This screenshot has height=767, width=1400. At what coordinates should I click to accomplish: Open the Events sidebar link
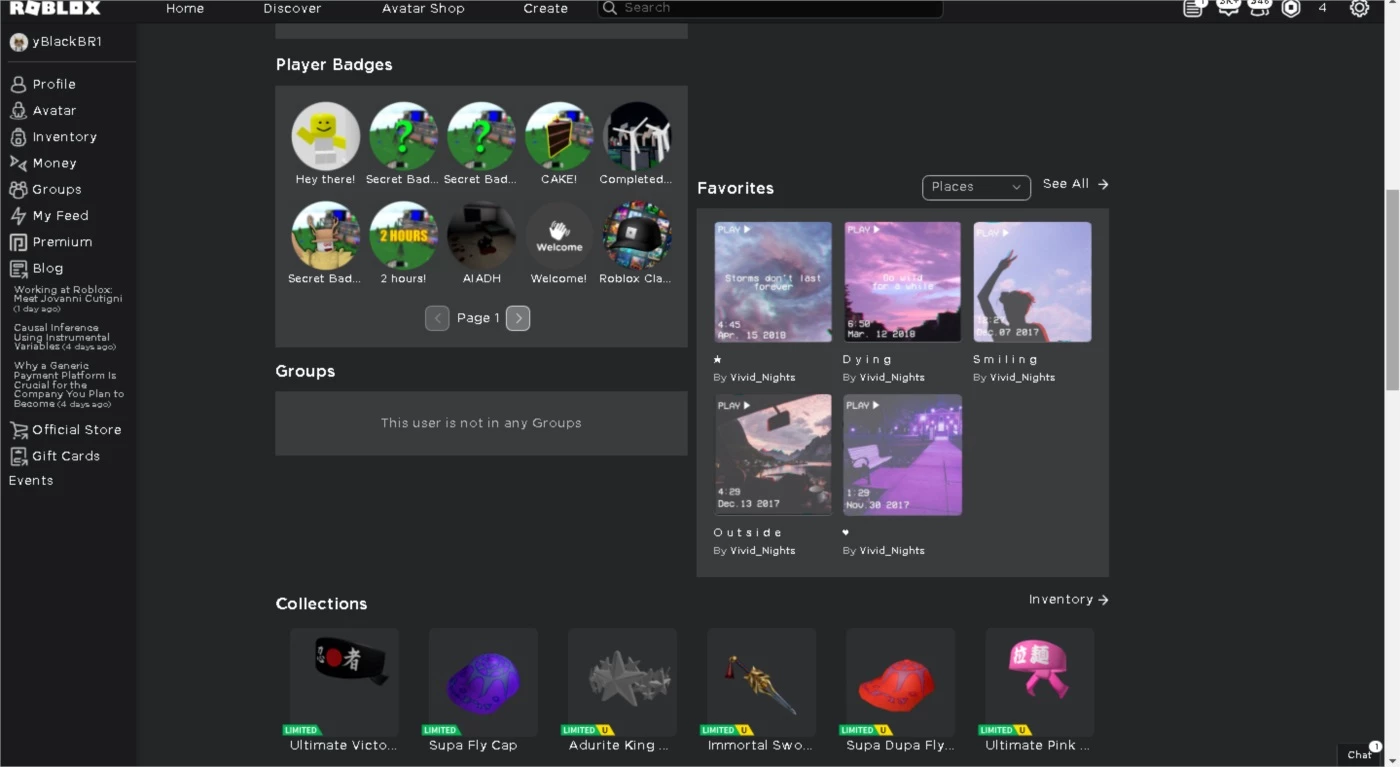(x=31, y=481)
